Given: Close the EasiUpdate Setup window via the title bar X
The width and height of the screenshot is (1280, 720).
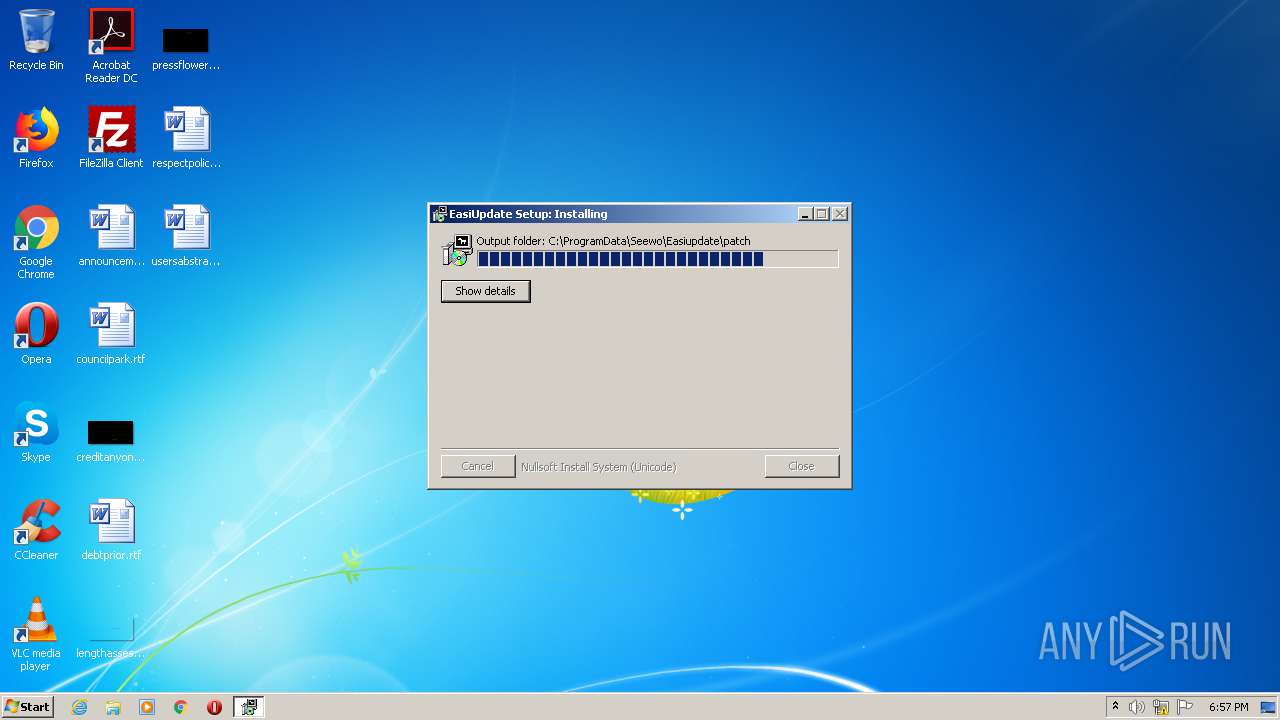Looking at the screenshot, I should 840,214.
